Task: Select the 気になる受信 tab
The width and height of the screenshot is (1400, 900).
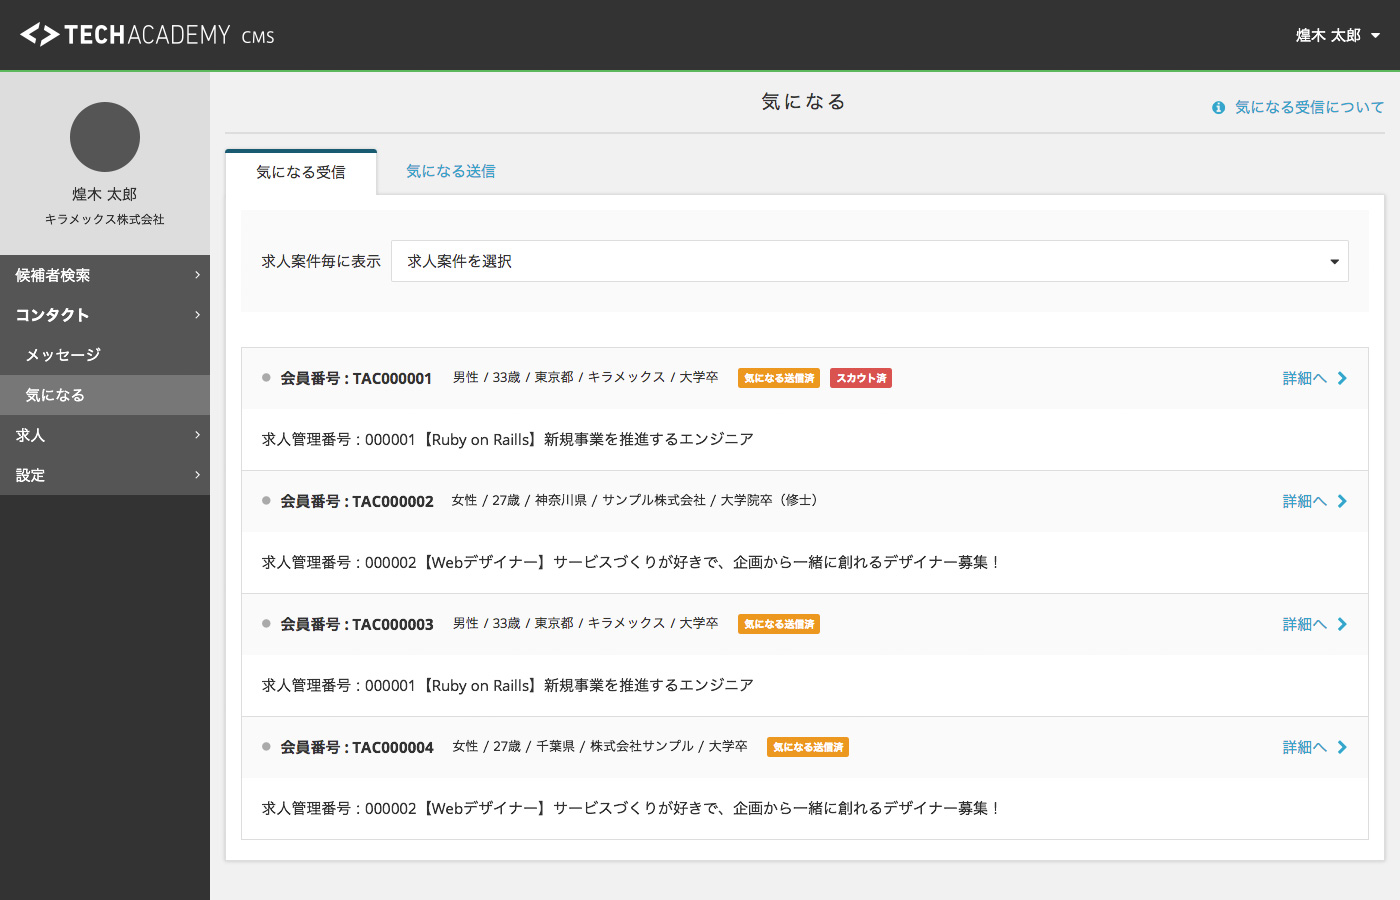Action: click(301, 172)
